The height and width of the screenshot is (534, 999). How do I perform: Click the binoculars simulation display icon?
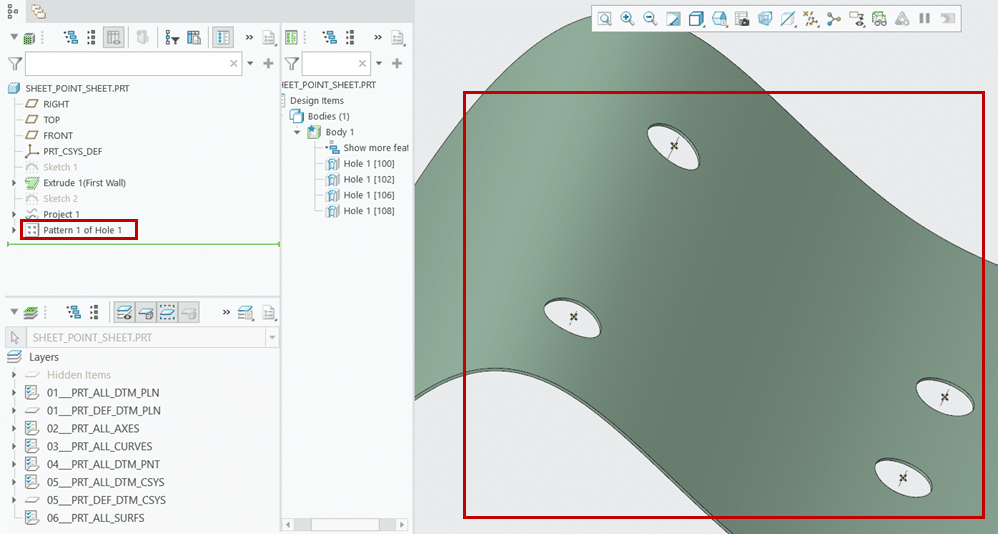(879, 18)
